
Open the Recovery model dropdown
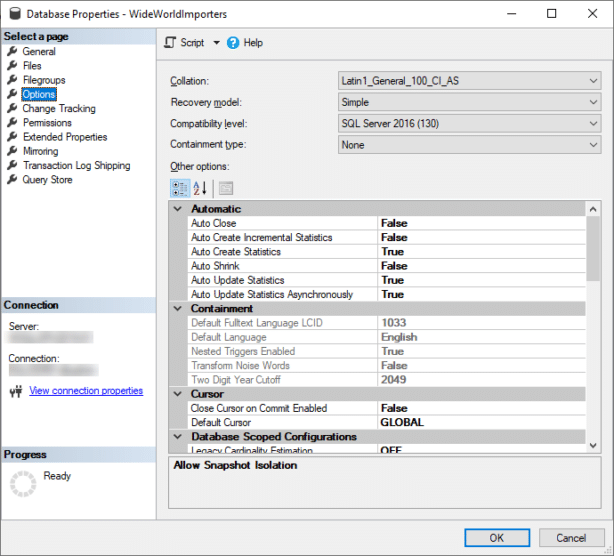[x=469, y=102]
